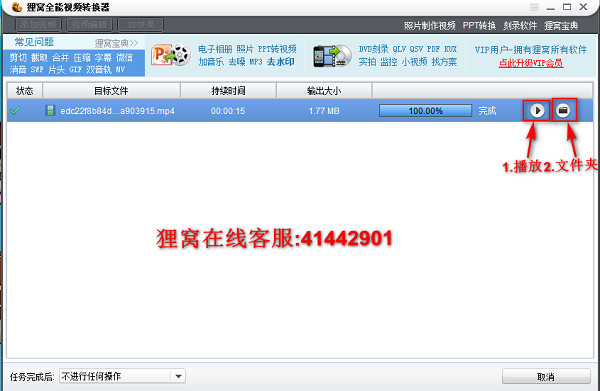
Task: Click the 目标文件 column header
Action: [x=111, y=91]
